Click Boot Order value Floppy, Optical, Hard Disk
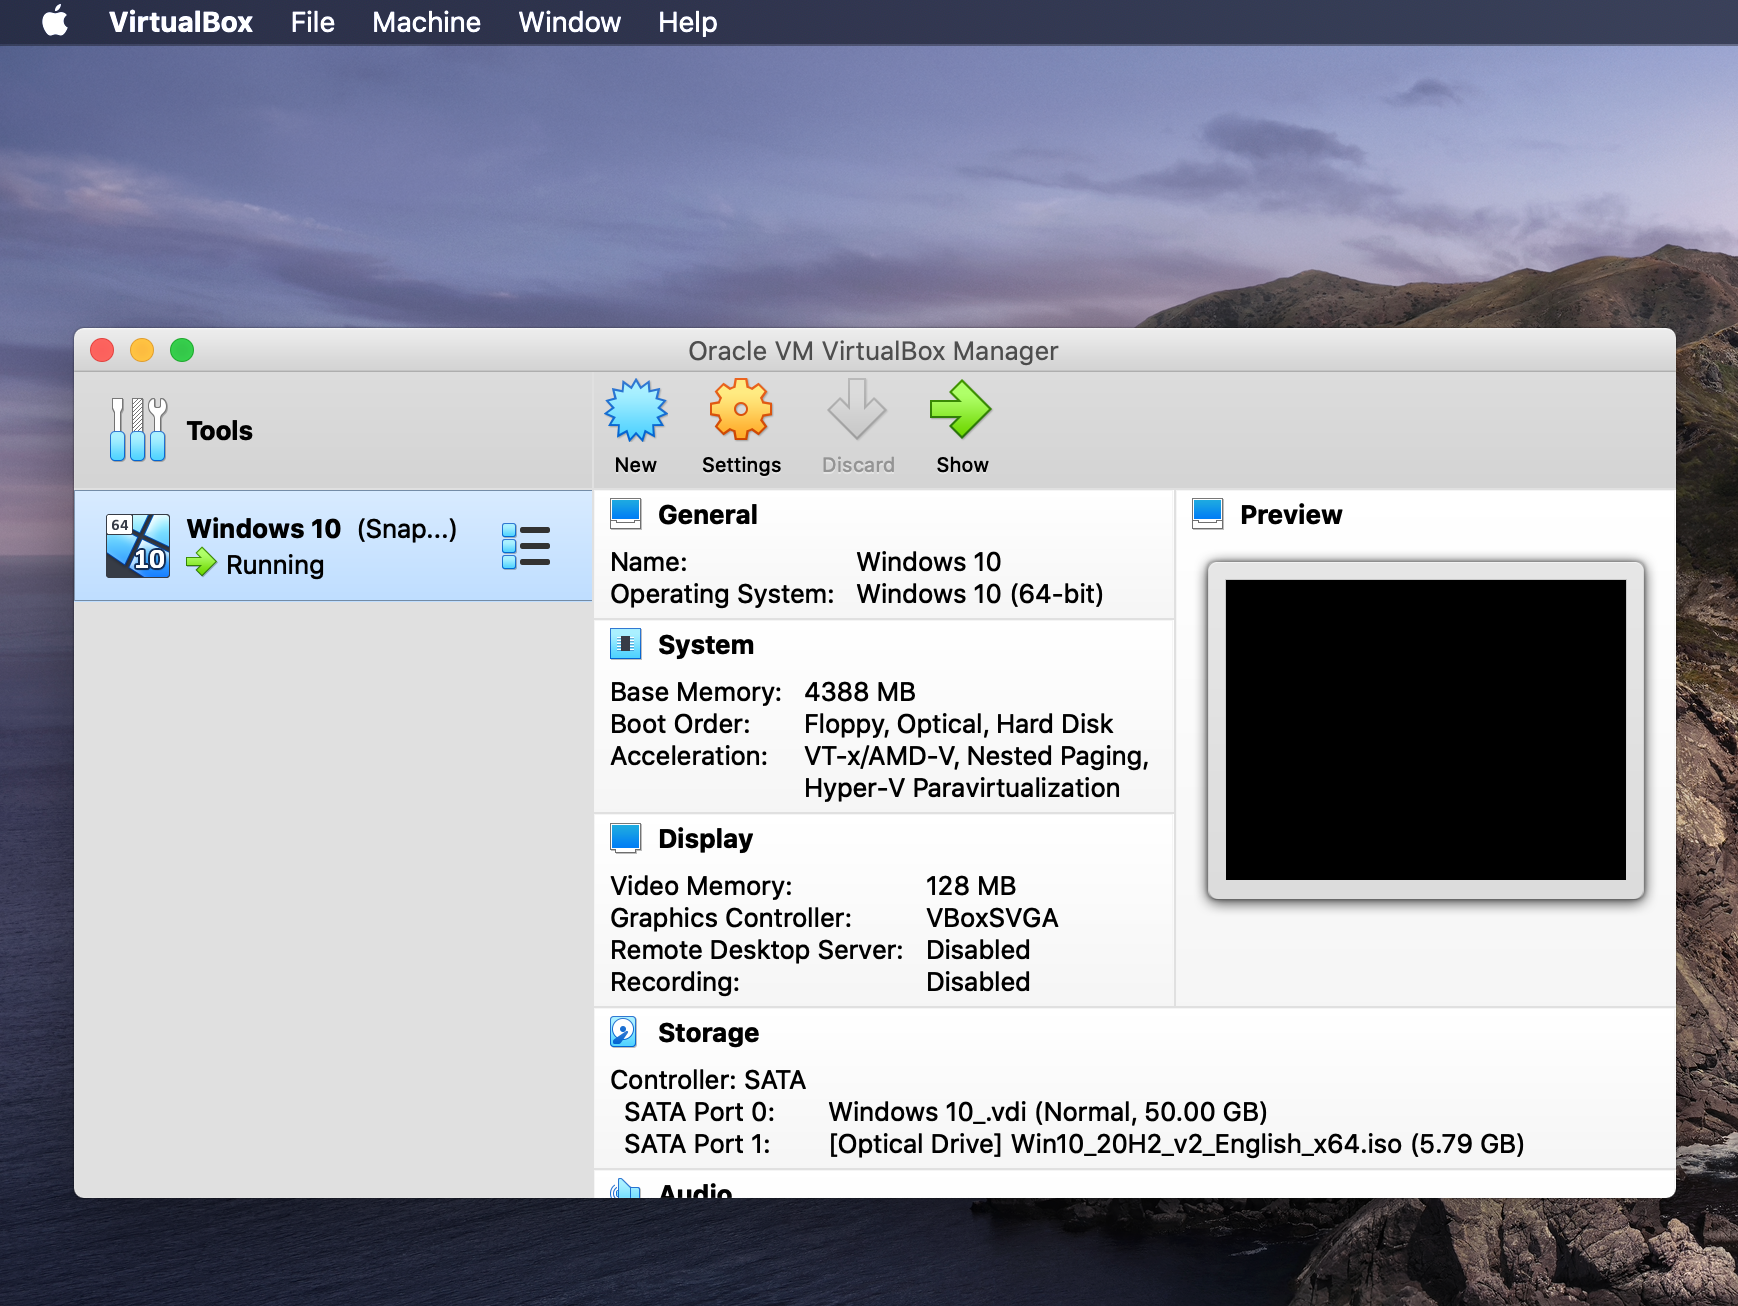This screenshot has height=1306, width=1738. [958, 724]
